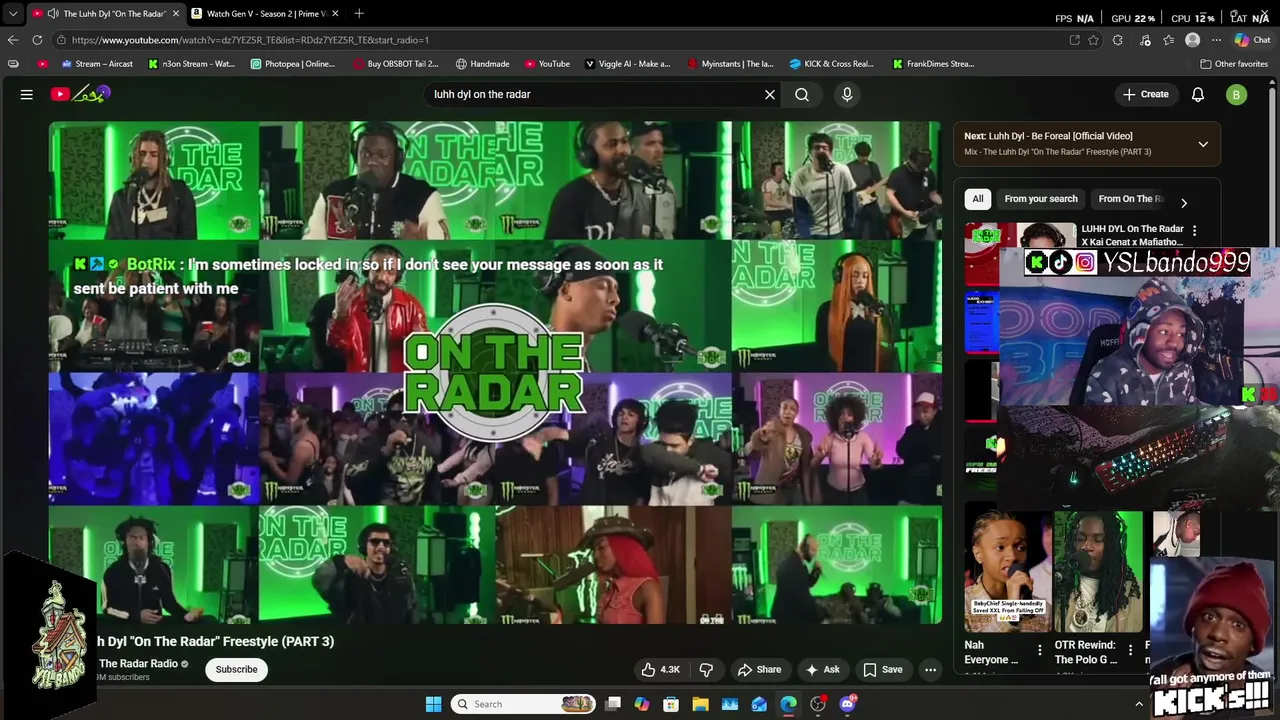Image resolution: width=1280 pixels, height=720 pixels.
Task: Open LUHH DYL On The Radar Kai Cenat video
Action: click(1132, 235)
